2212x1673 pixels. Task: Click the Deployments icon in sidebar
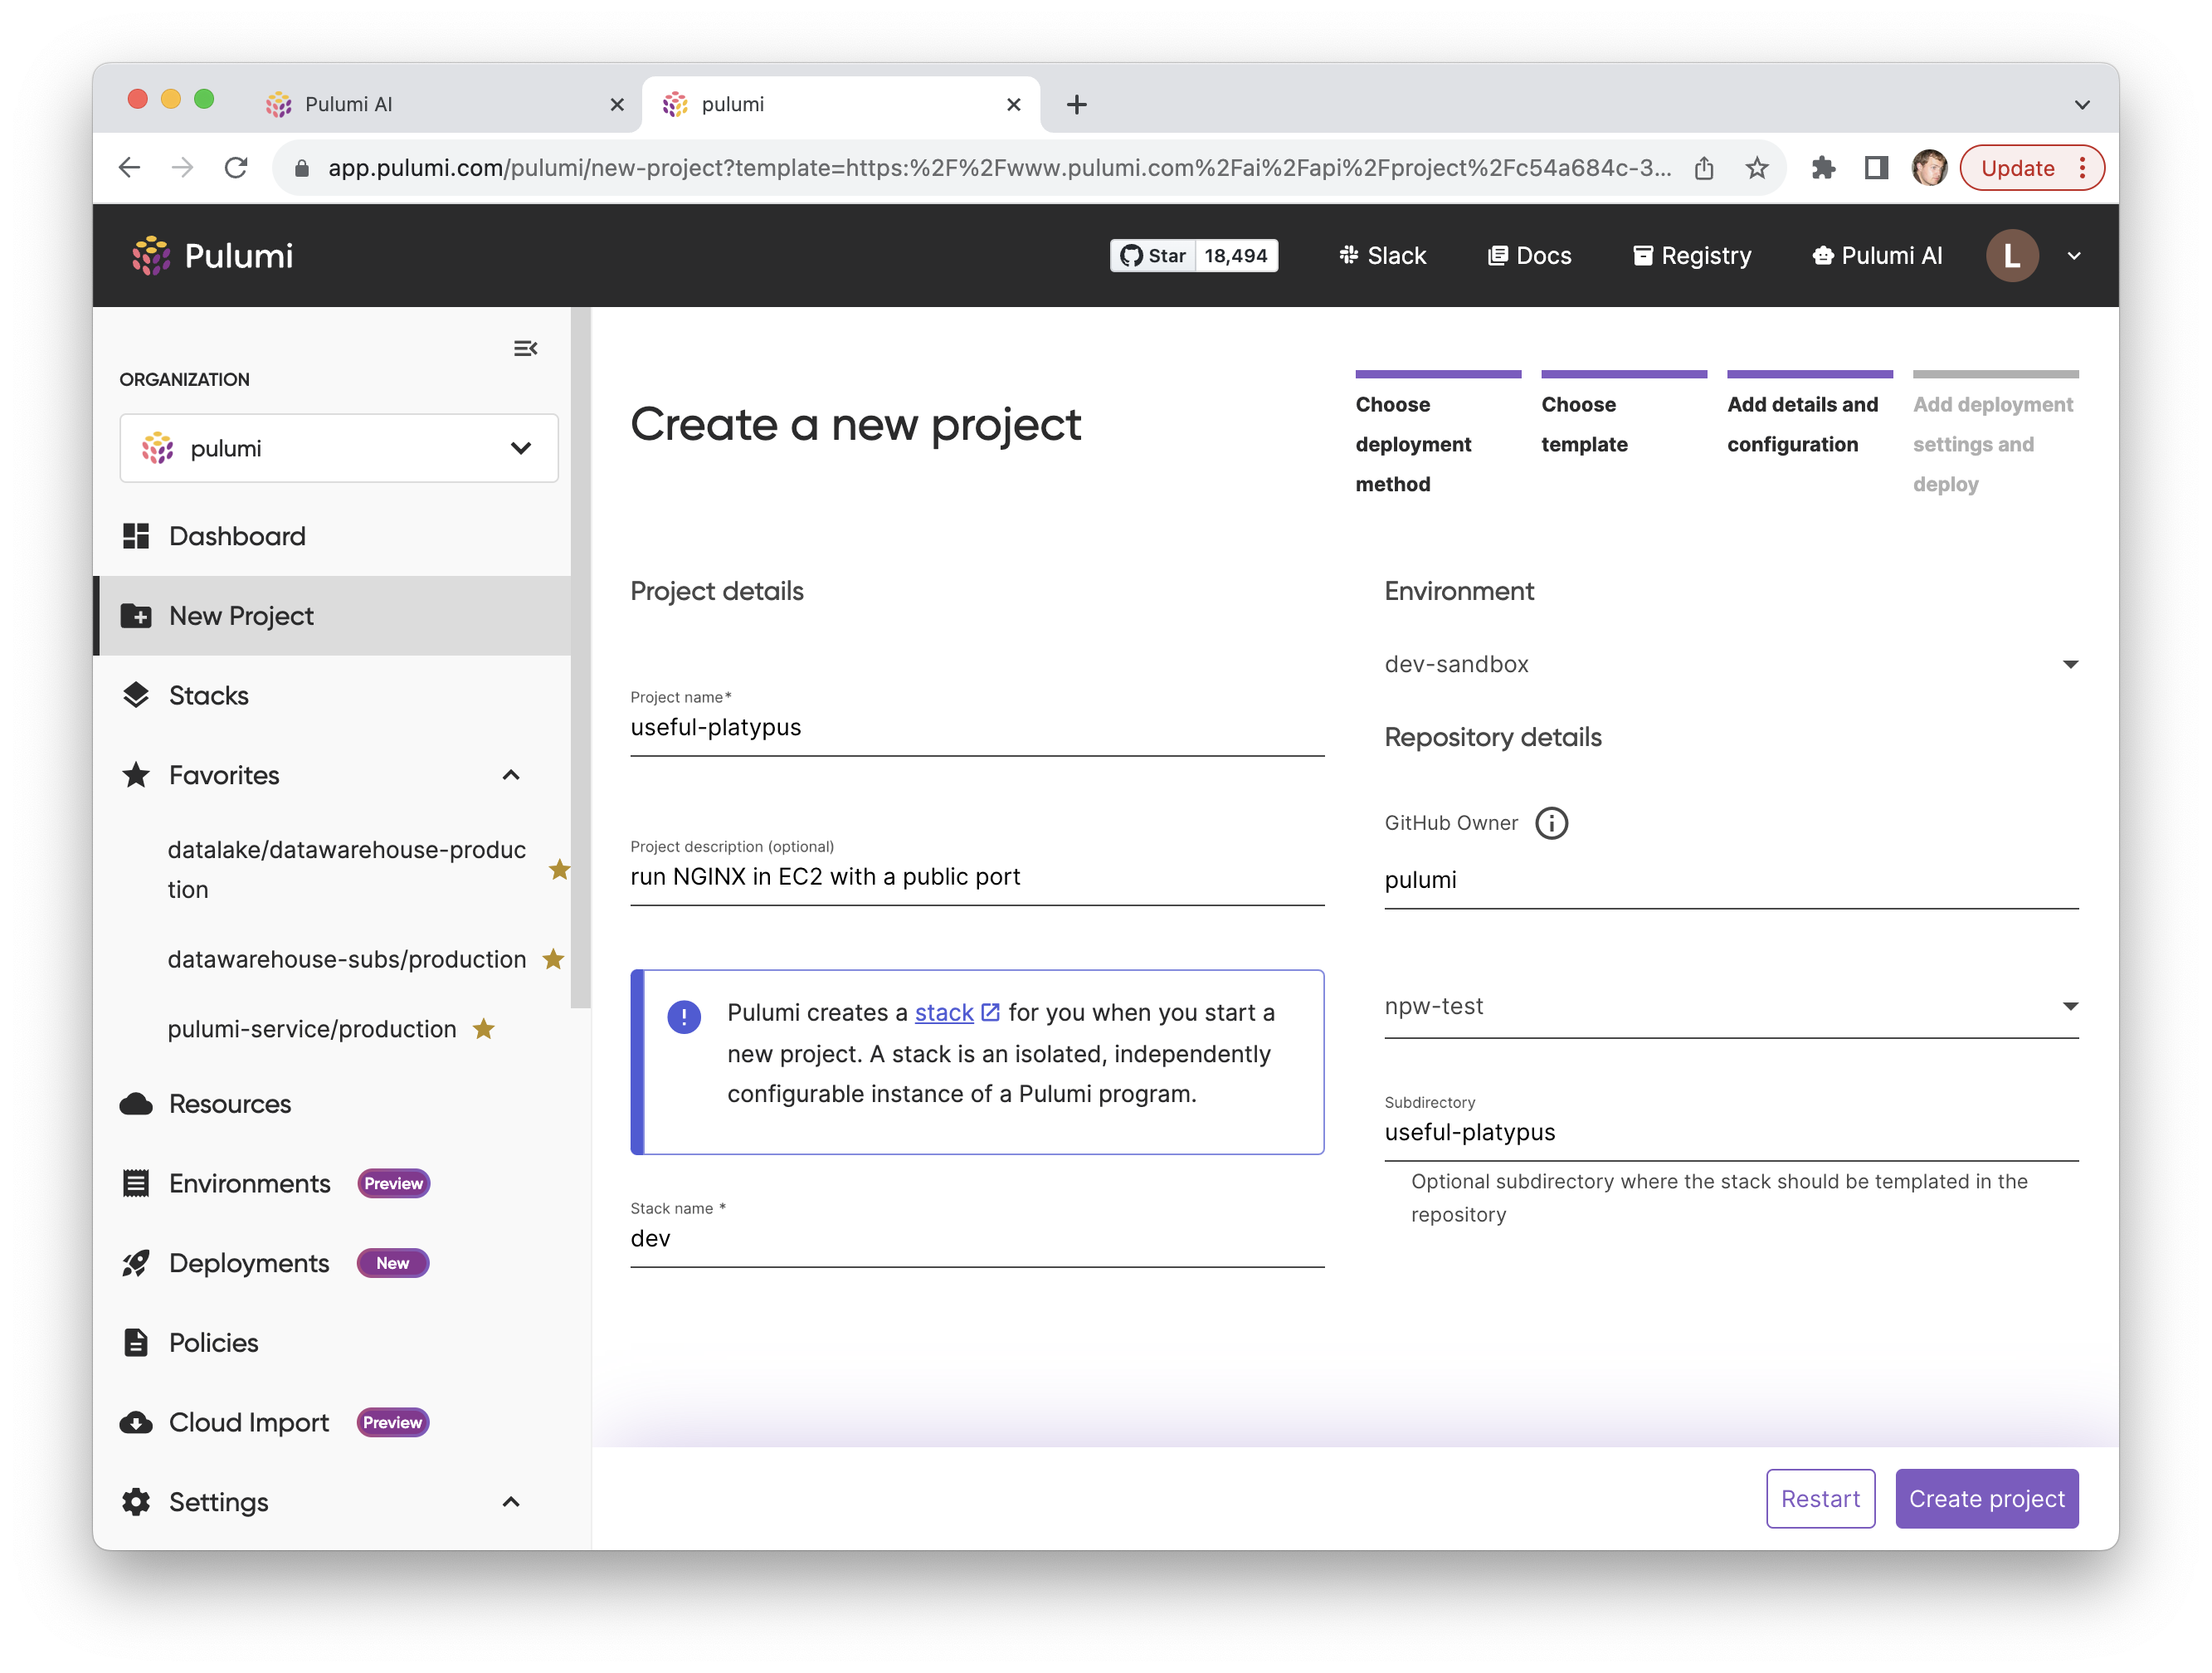click(137, 1261)
